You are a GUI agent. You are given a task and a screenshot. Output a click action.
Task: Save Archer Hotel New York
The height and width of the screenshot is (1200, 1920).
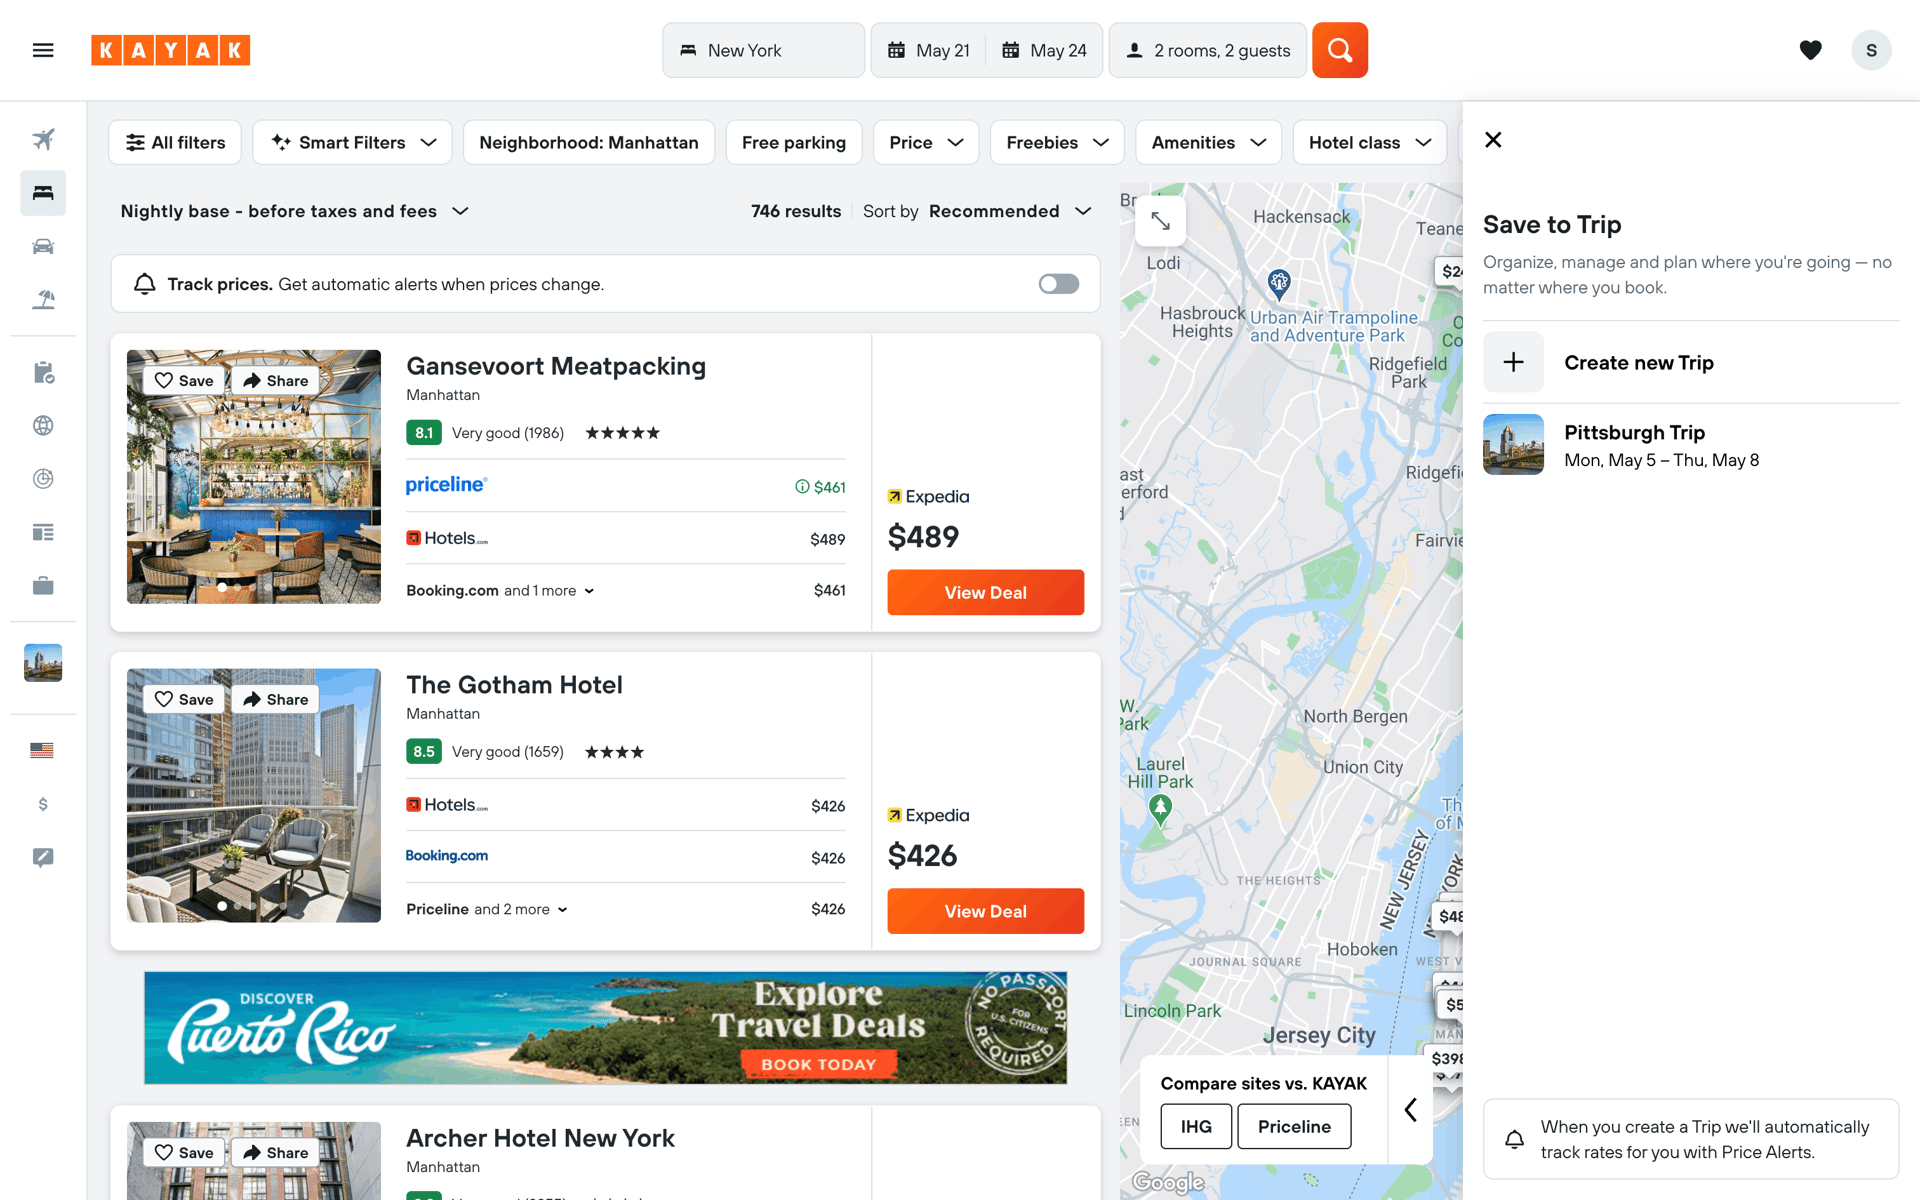pos(184,1153)
